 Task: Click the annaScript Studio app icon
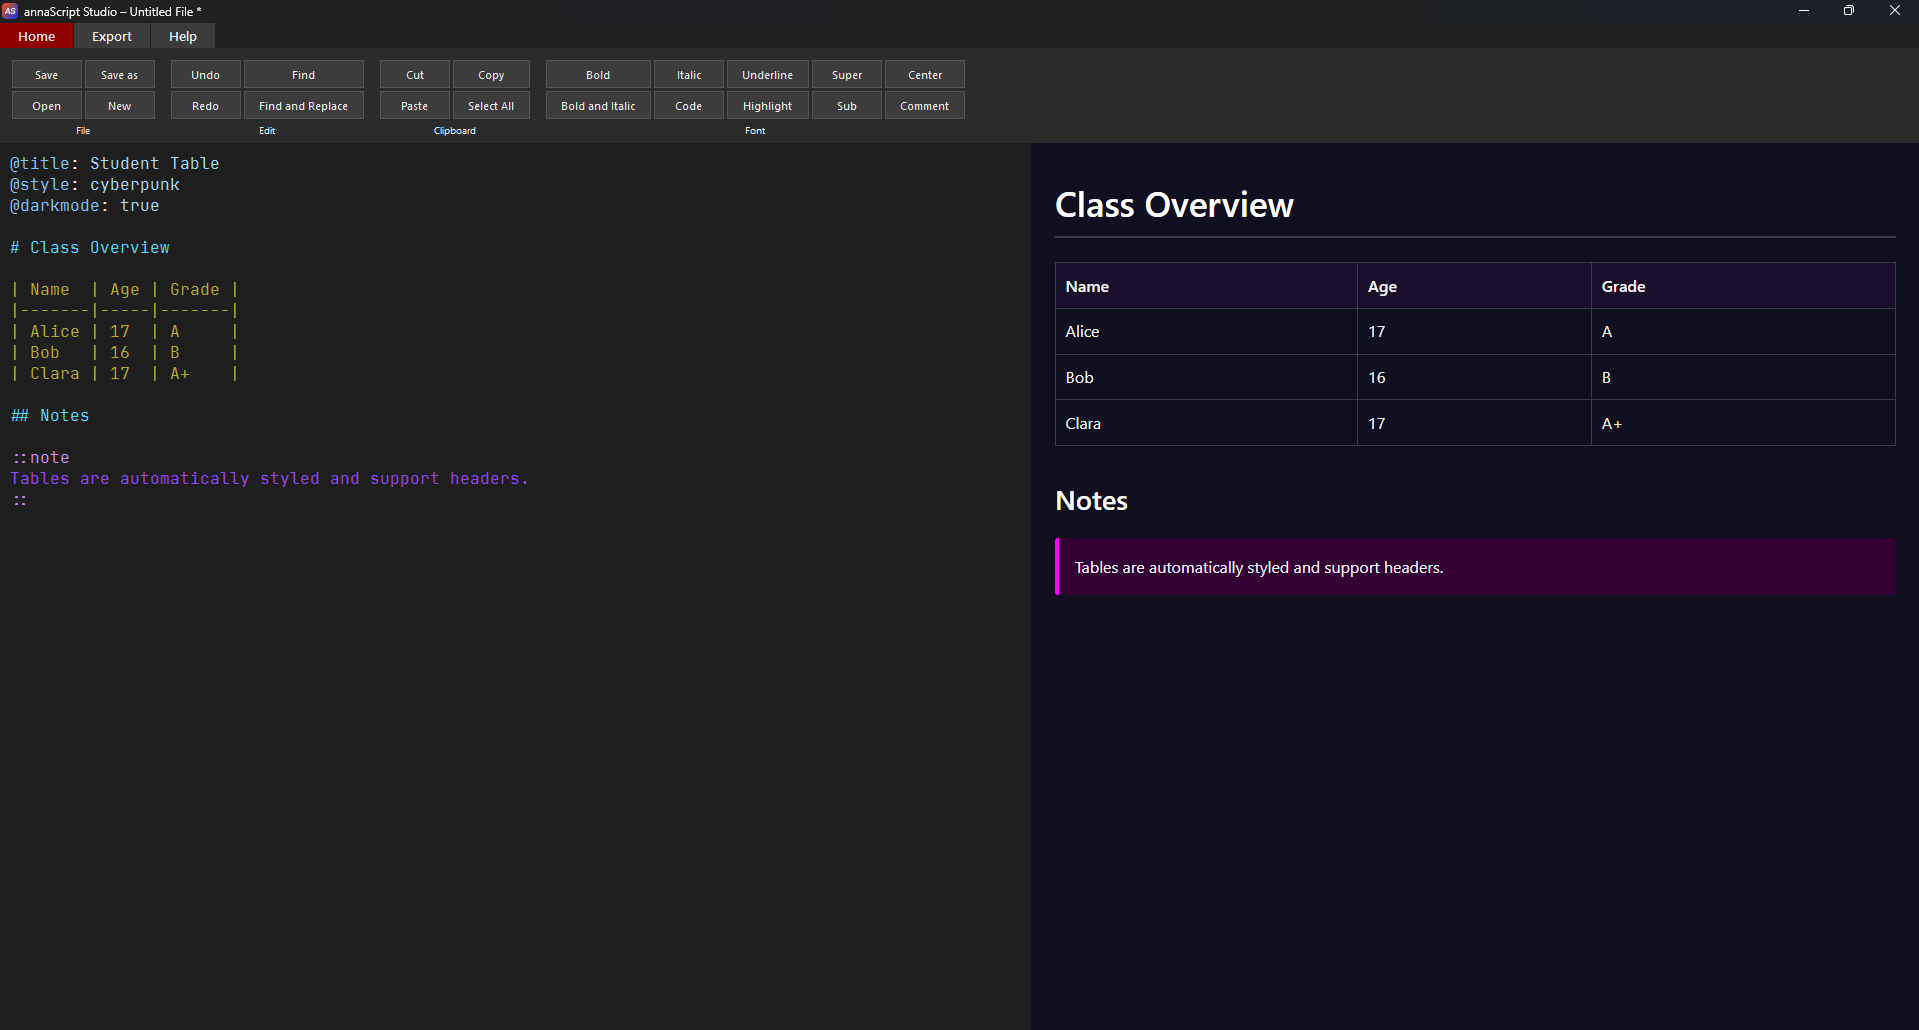point(10,11)
